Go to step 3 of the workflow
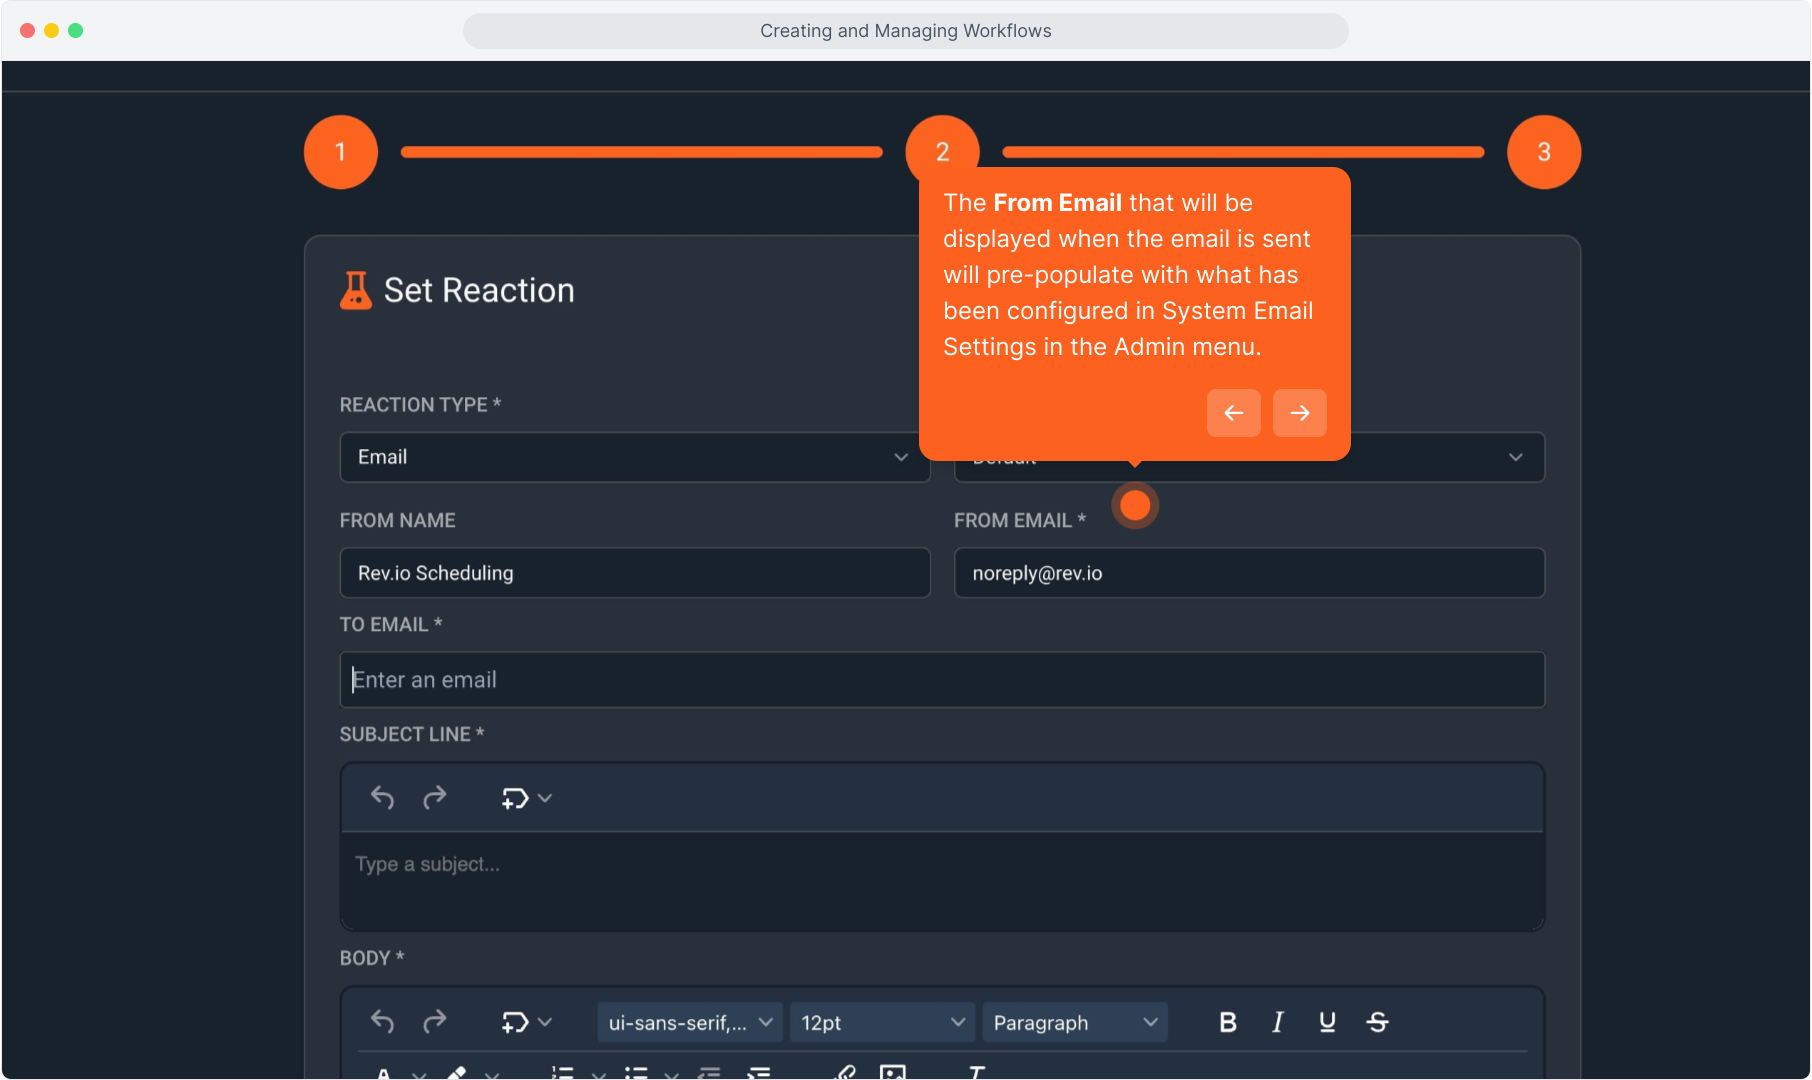 click(1543, 152)
